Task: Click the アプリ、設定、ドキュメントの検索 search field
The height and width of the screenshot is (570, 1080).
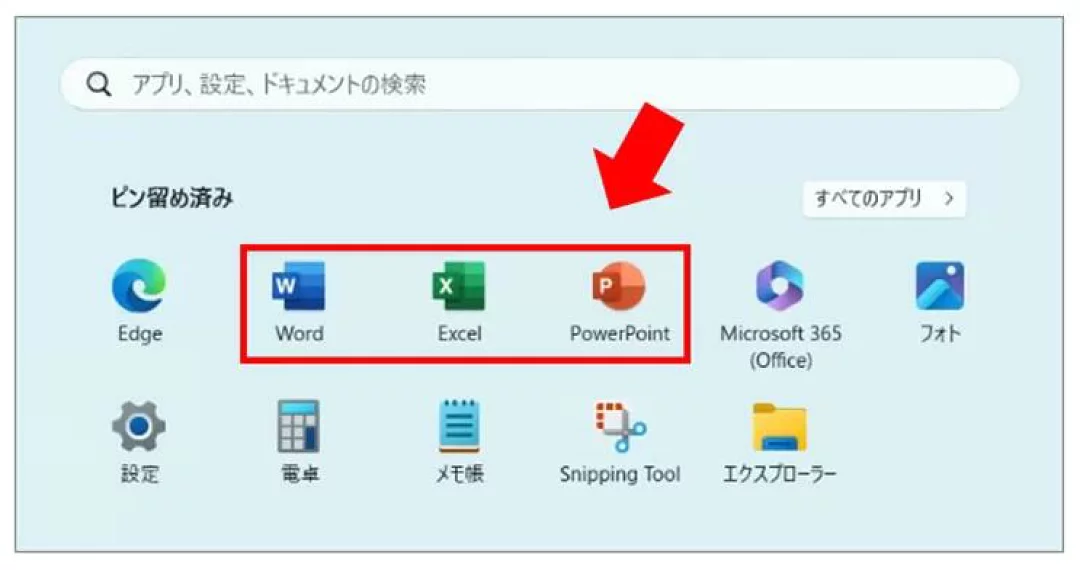Action: click(x=540, y=85)
